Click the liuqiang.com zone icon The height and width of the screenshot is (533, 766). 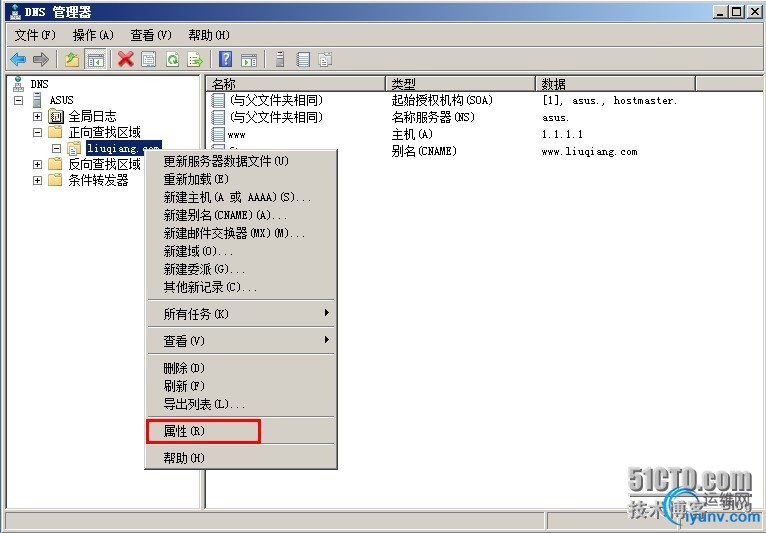pos(74,148)
